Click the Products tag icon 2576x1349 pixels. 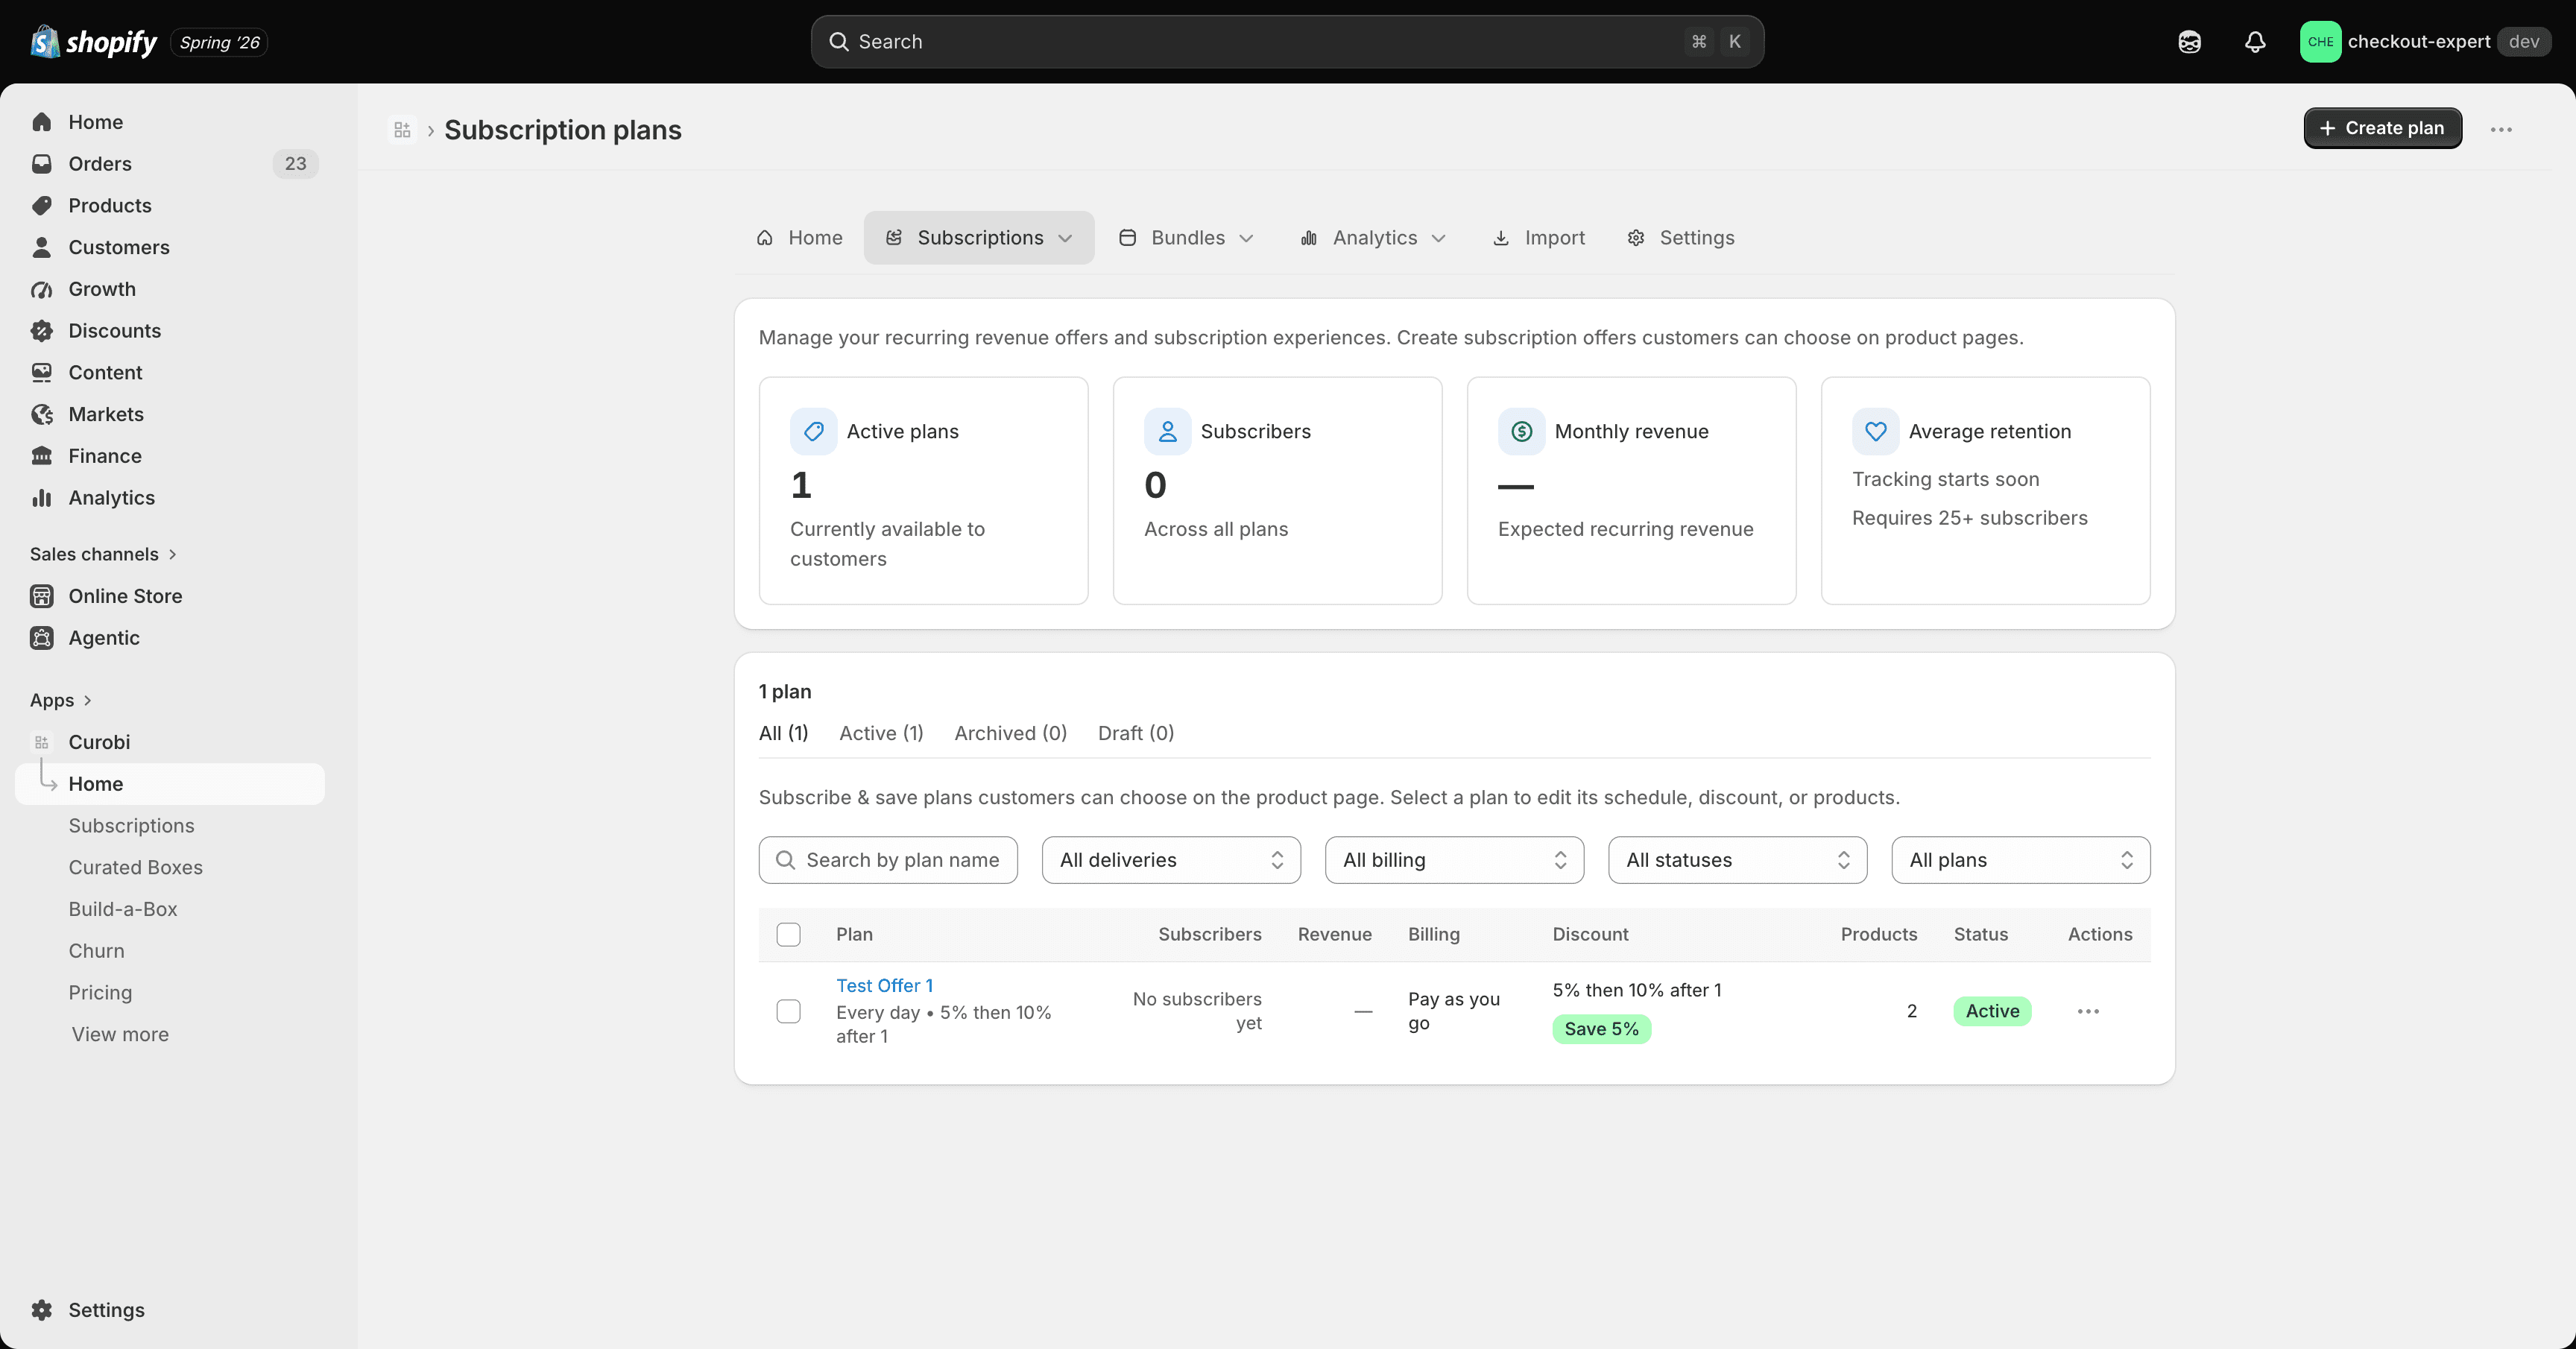tap(42, 206)
